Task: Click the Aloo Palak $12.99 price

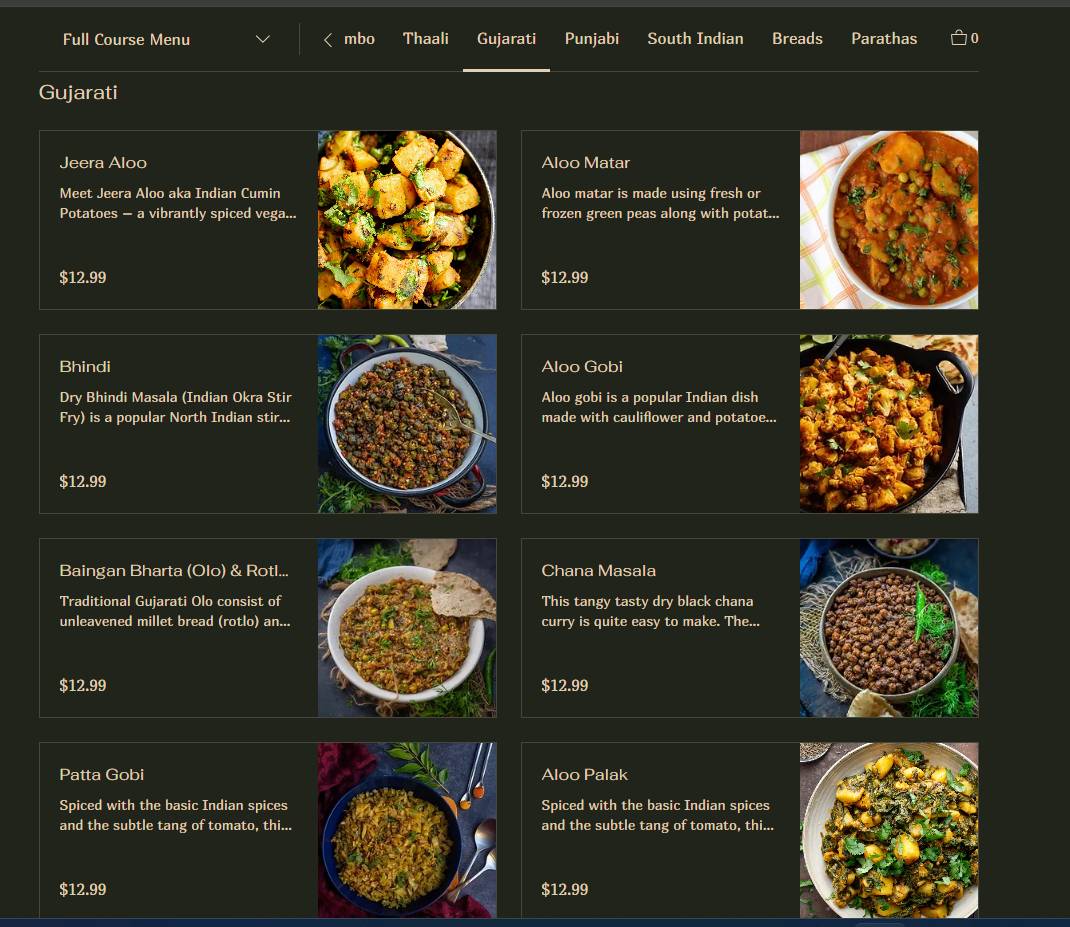Action: pos(564,889)
